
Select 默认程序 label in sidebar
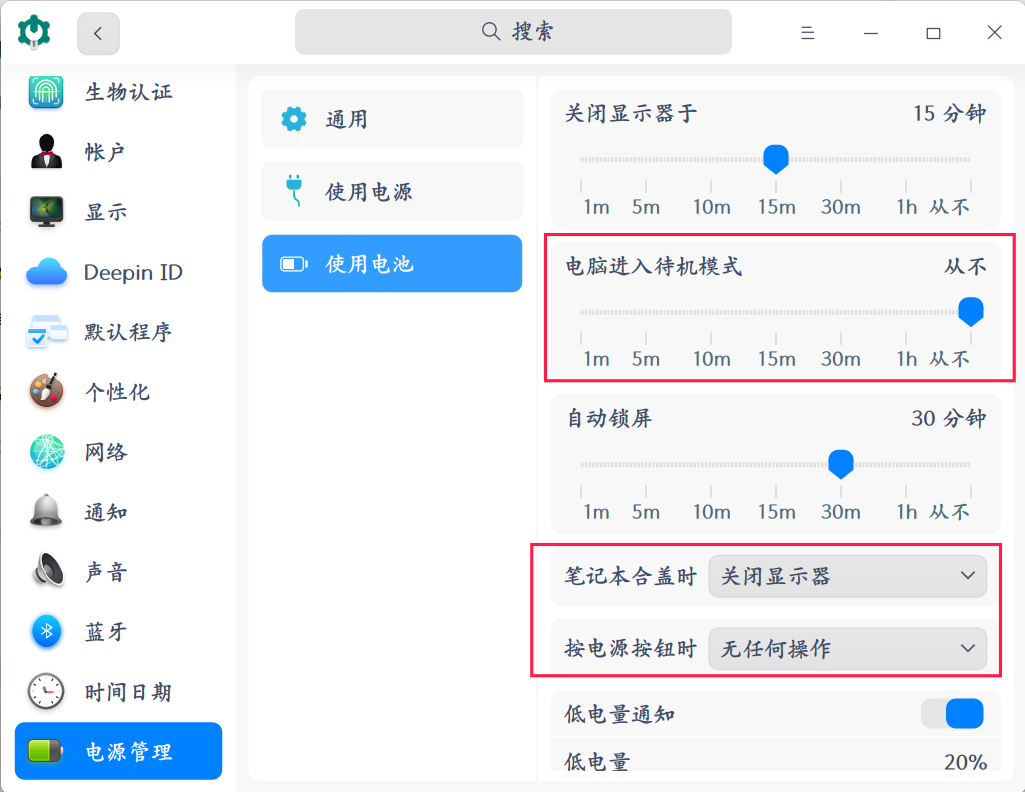(x=128, y=332)
